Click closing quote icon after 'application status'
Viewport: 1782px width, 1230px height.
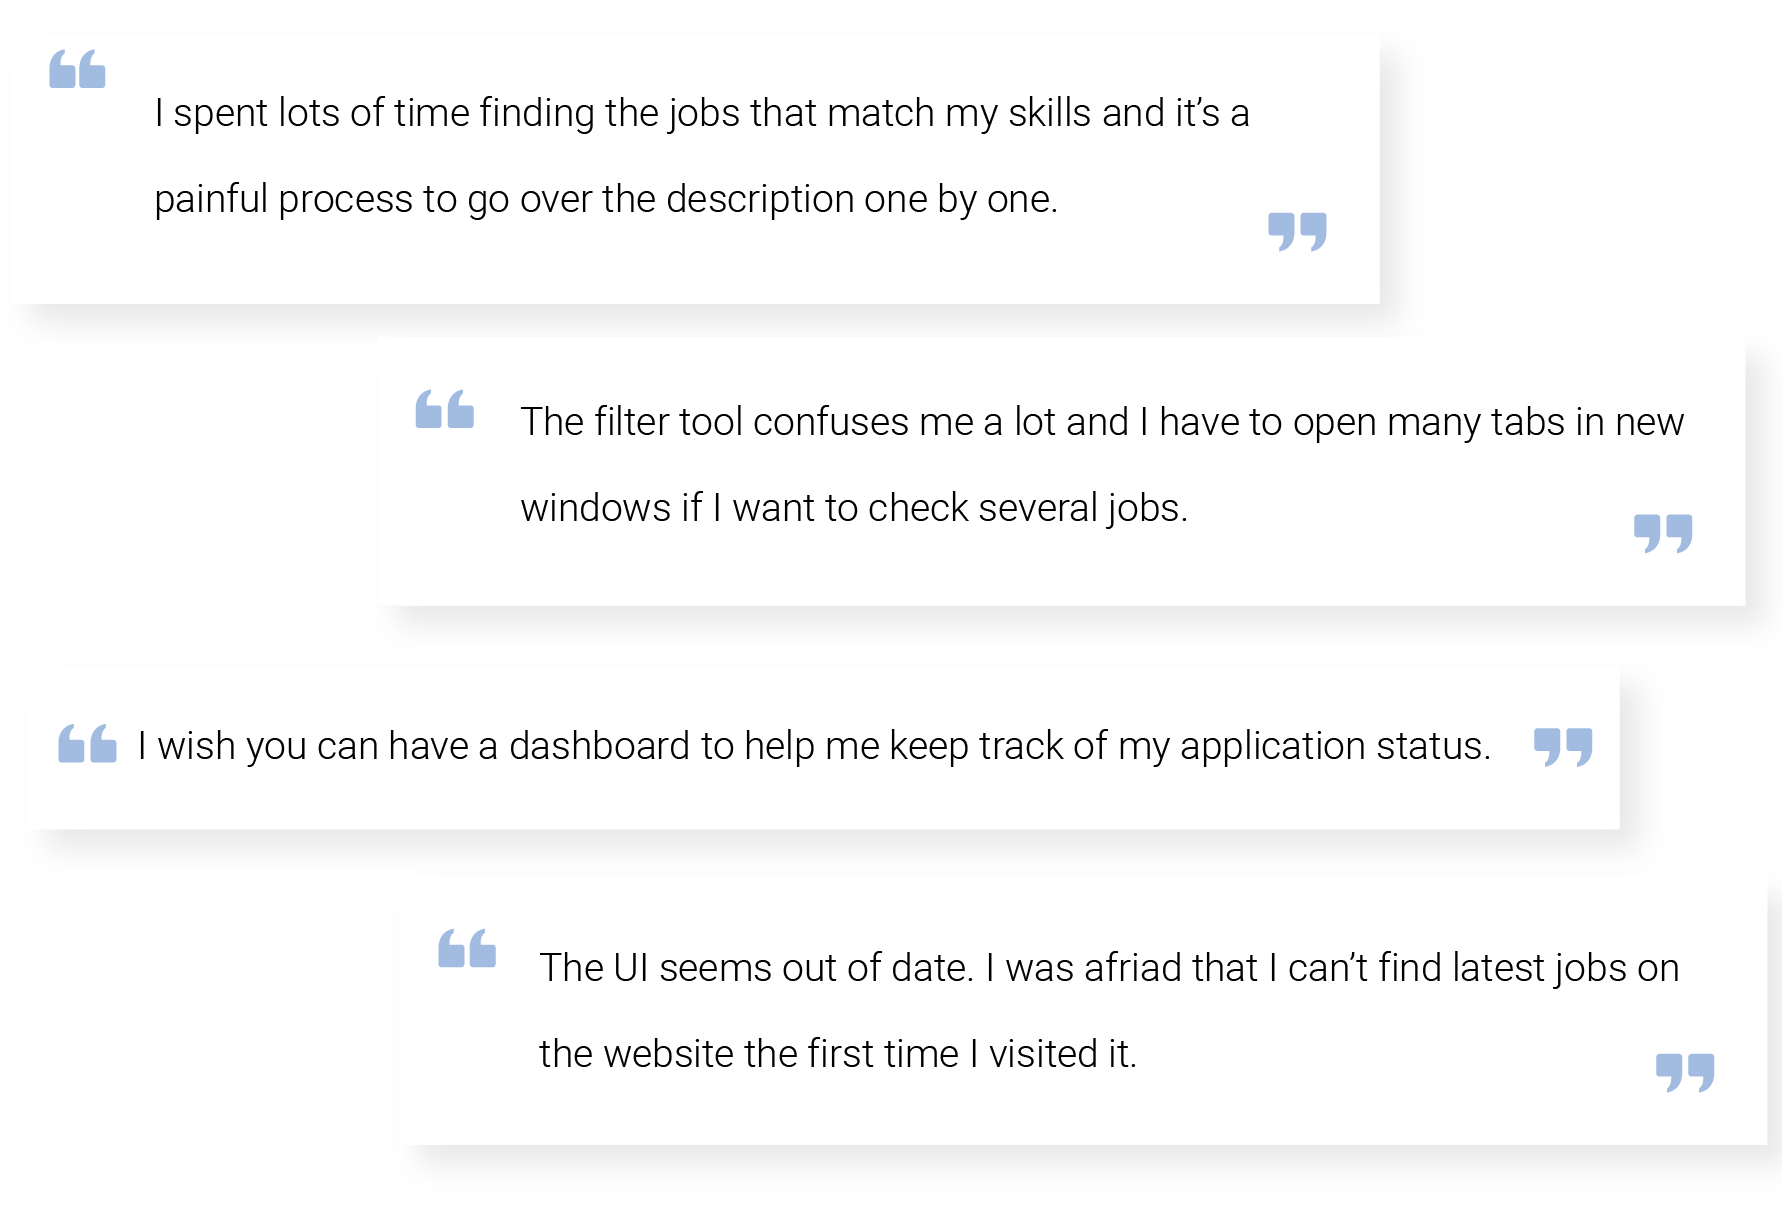1563,747
